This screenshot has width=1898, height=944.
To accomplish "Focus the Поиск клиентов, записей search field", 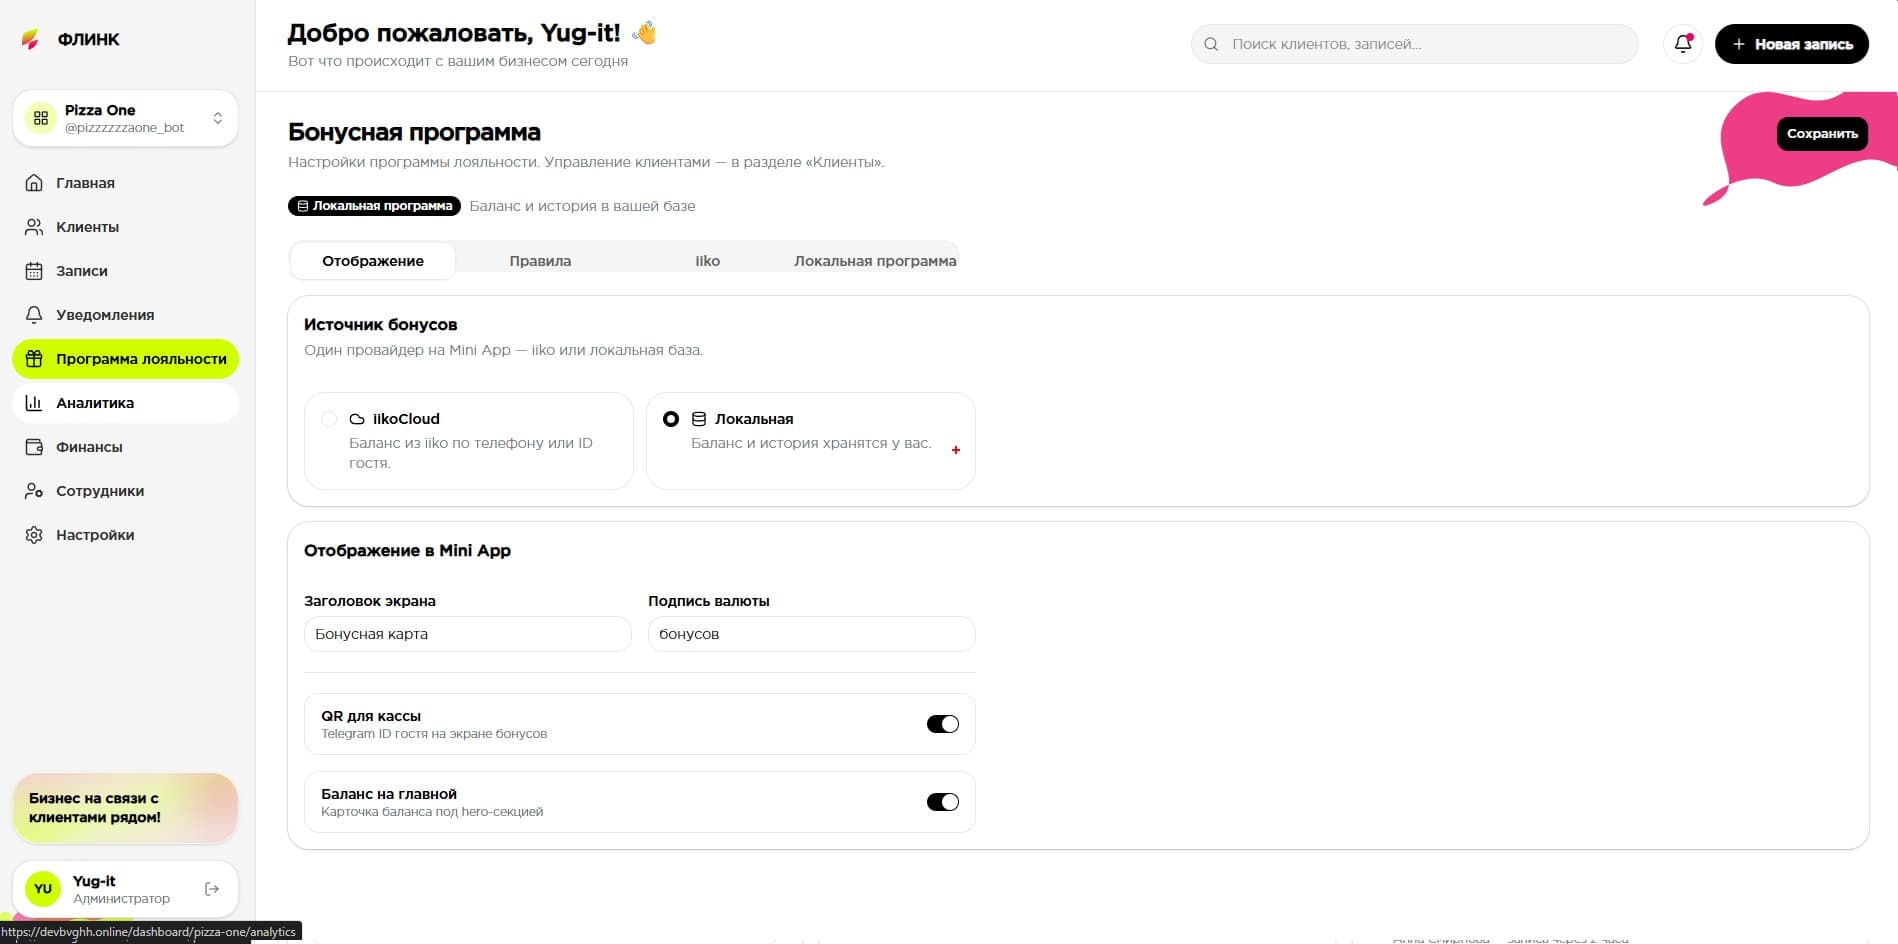I will click(1414, 44).
